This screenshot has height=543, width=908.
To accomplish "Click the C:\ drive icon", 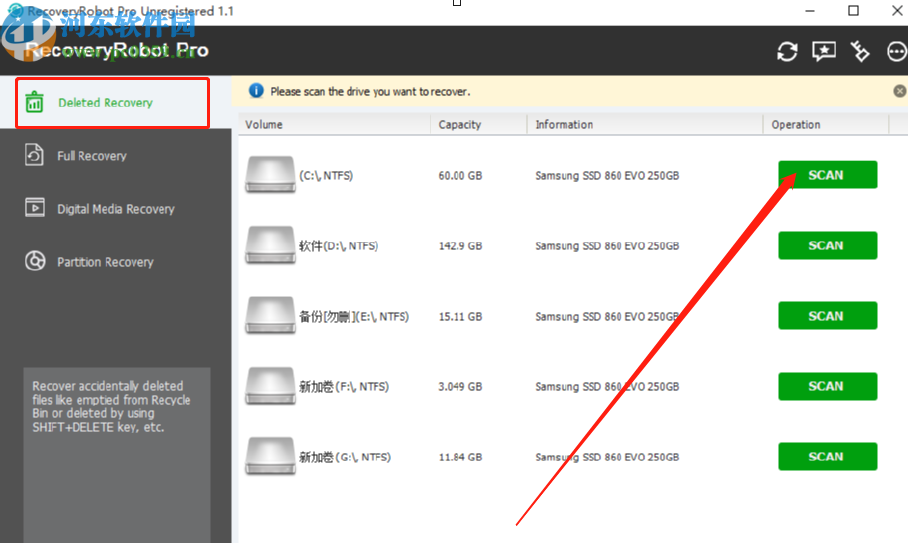I will (x=270, y=175).
